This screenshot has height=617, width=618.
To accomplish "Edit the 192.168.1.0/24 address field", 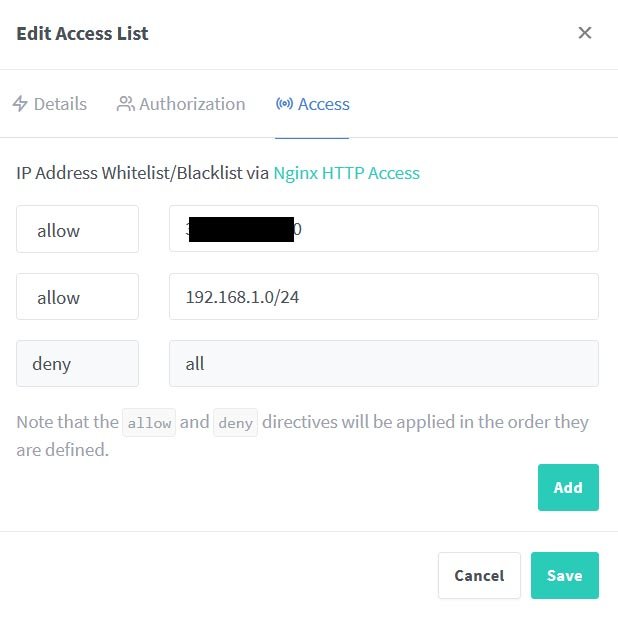I will [384, 296].
